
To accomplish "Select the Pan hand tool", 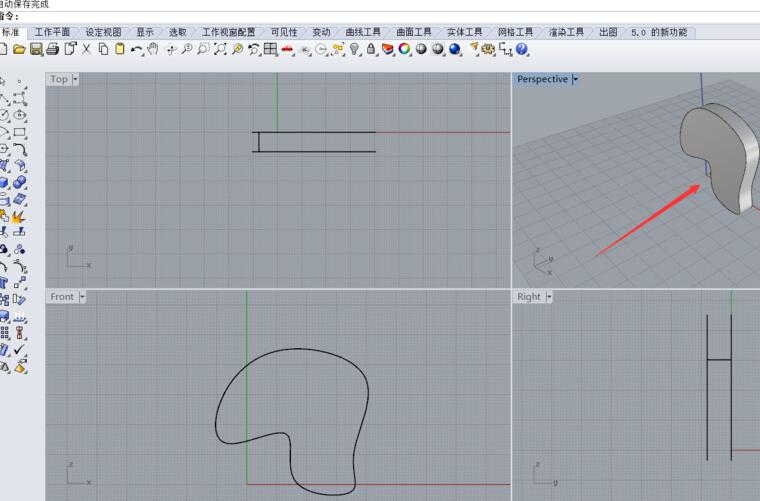I will click(152, 49).
